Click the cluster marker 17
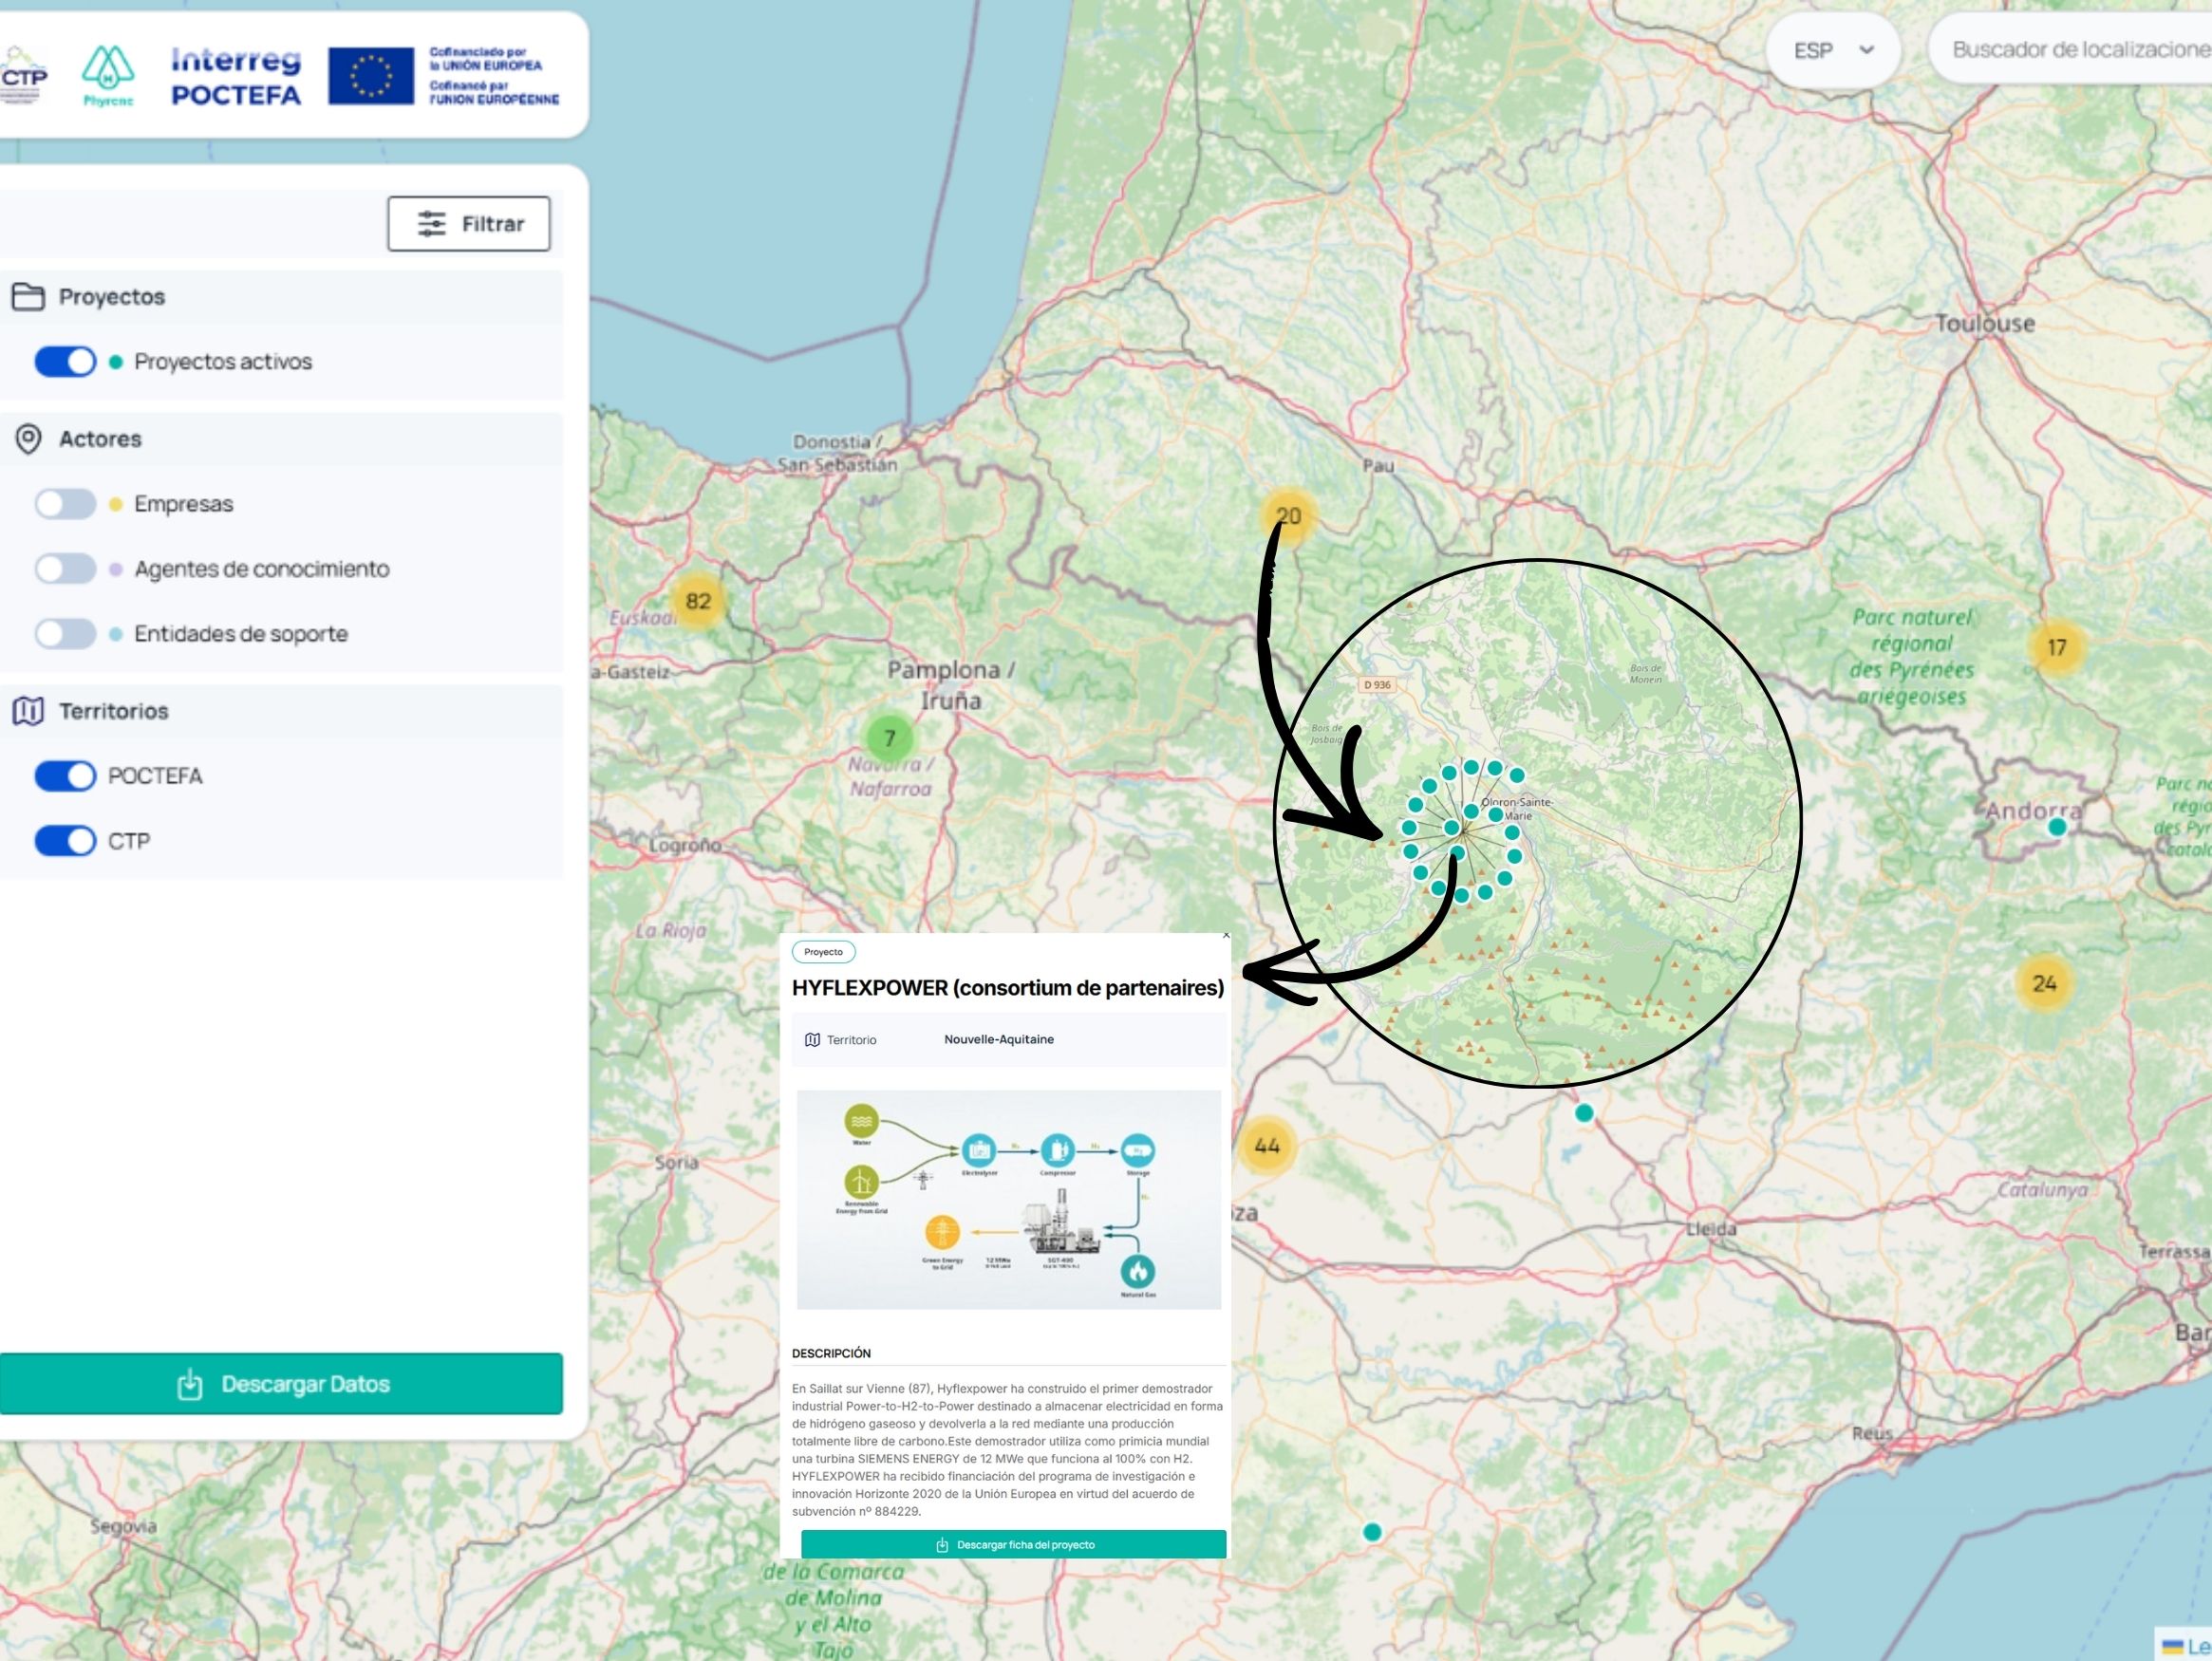 [x=2056, y=647]
